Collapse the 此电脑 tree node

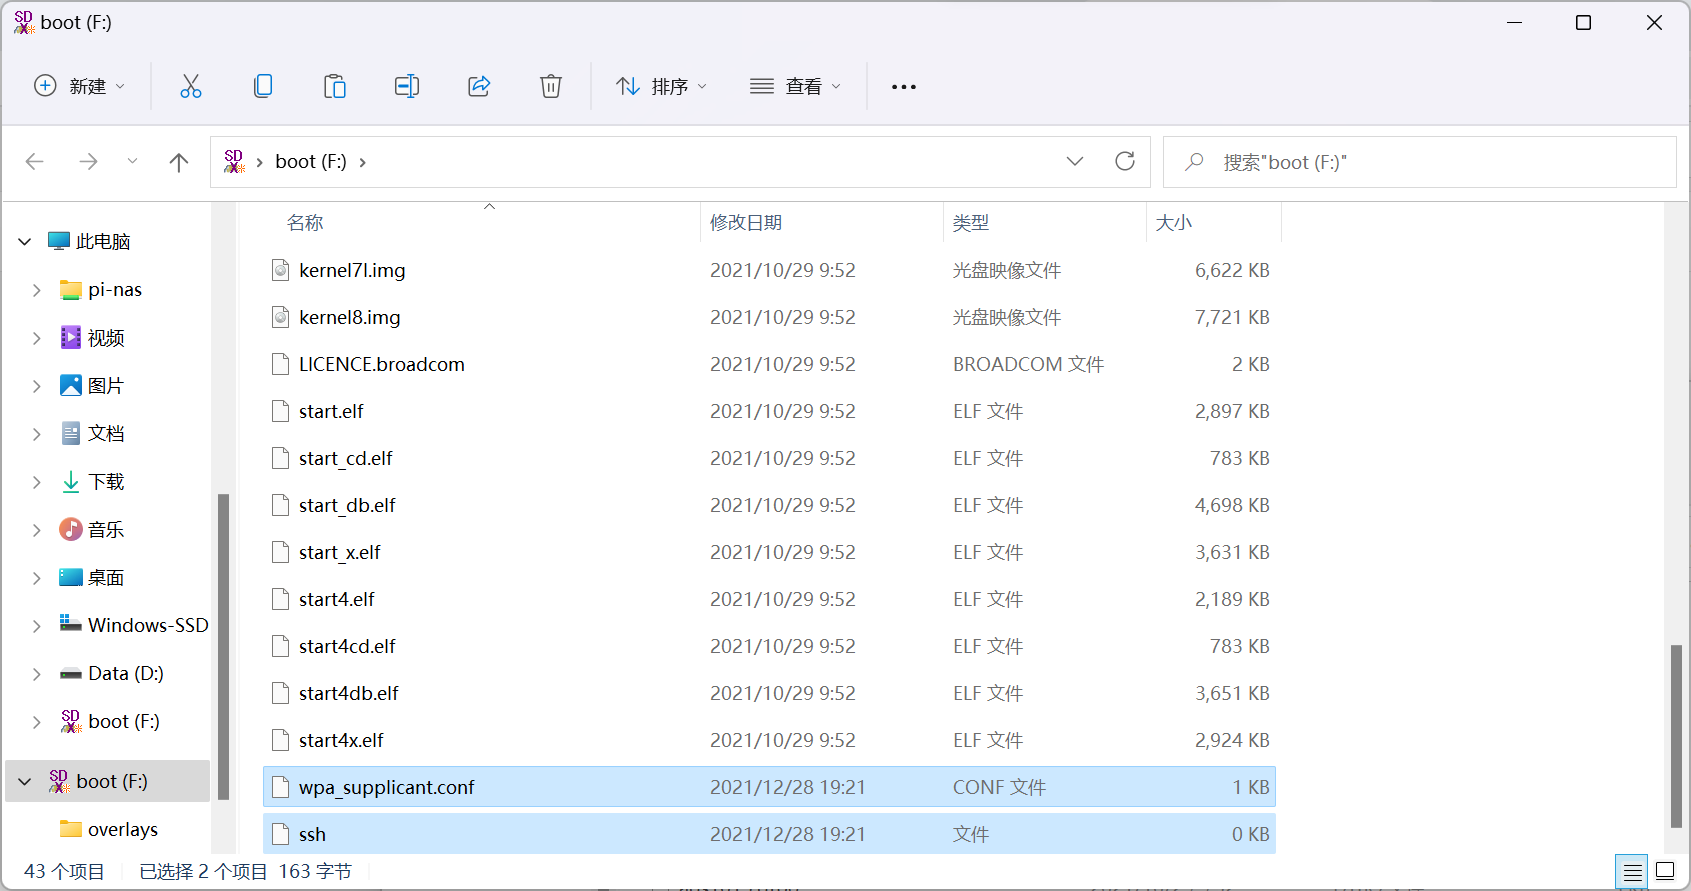(25, 241)
